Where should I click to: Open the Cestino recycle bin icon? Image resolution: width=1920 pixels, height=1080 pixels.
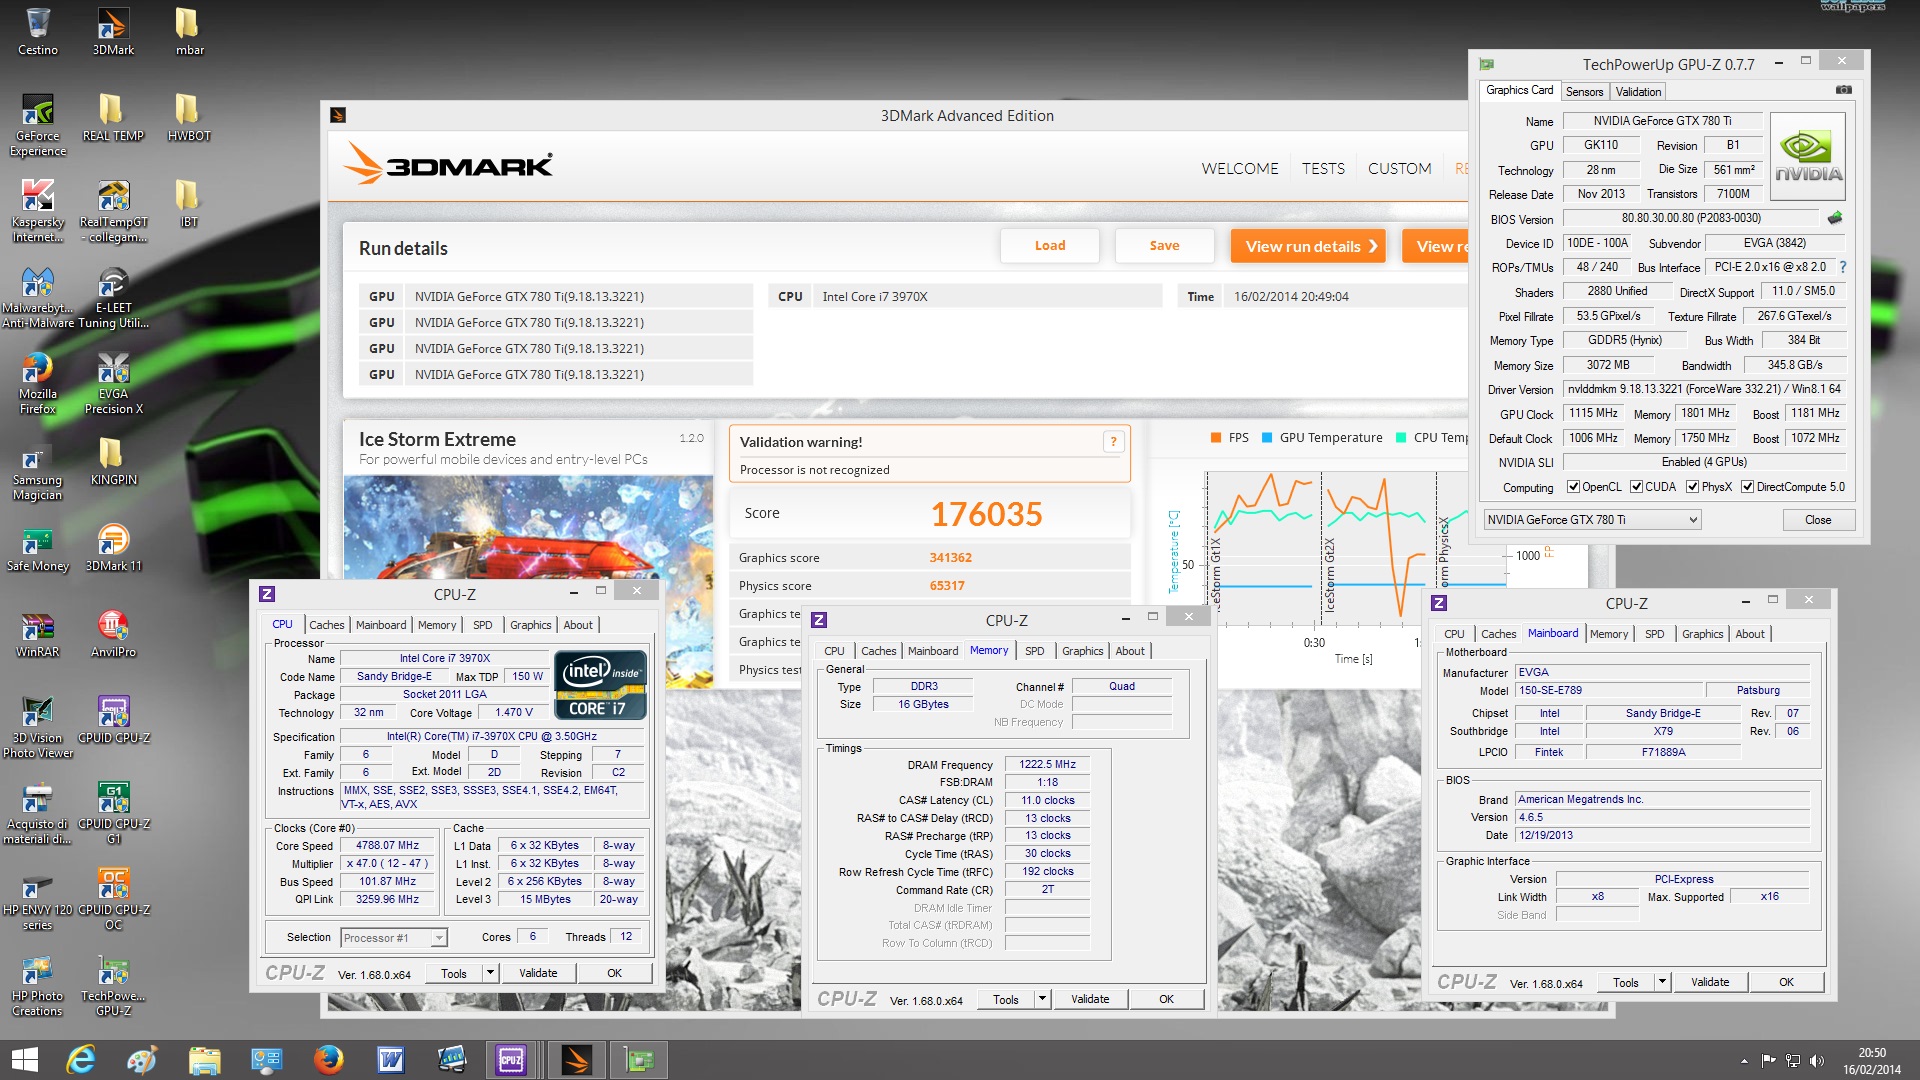click(x=38, y=31)
